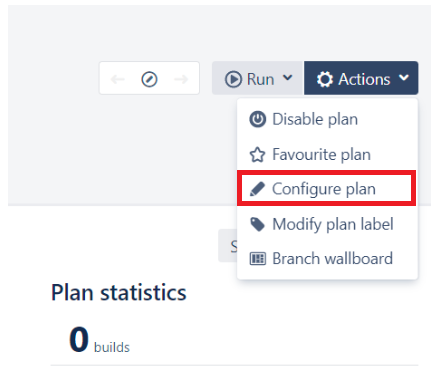Click the gear icon in Actions button
The image size is (431, 366).
click(x=325, y=80)
